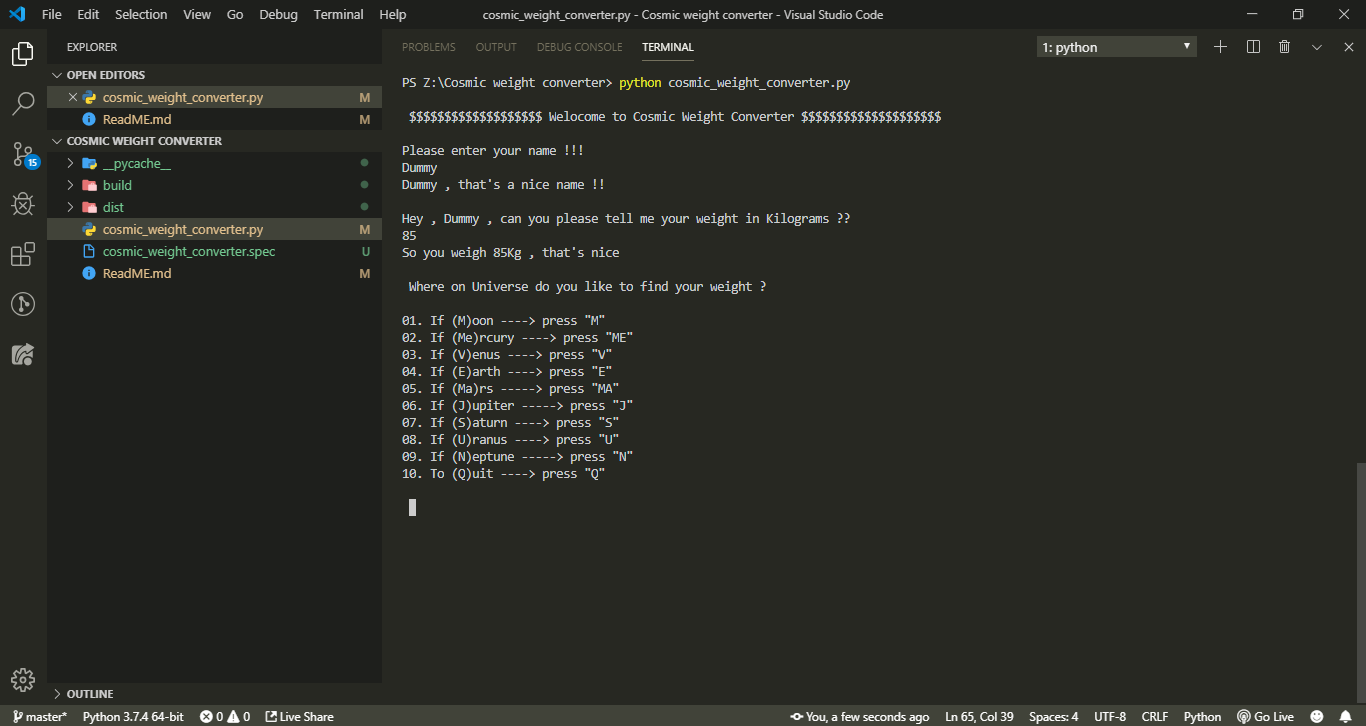Click the master branch indicator
The height and width of the screenshot is (726, 1366).
pos(39,716)
